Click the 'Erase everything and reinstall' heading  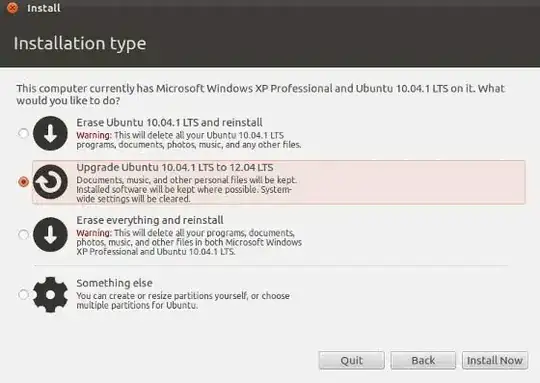(x=150, y=220)
